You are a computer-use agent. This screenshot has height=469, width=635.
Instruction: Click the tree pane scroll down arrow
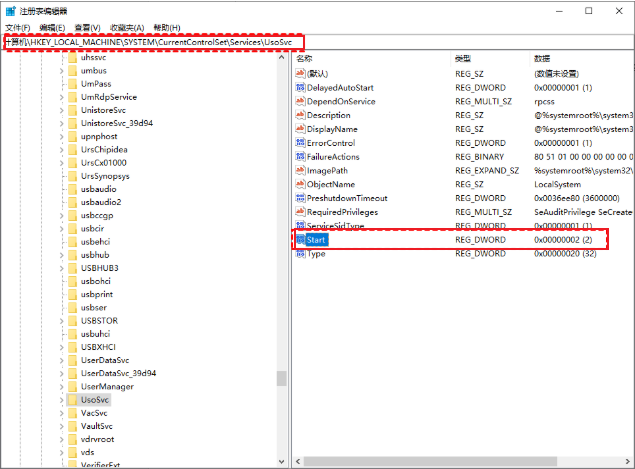point(281,462)
